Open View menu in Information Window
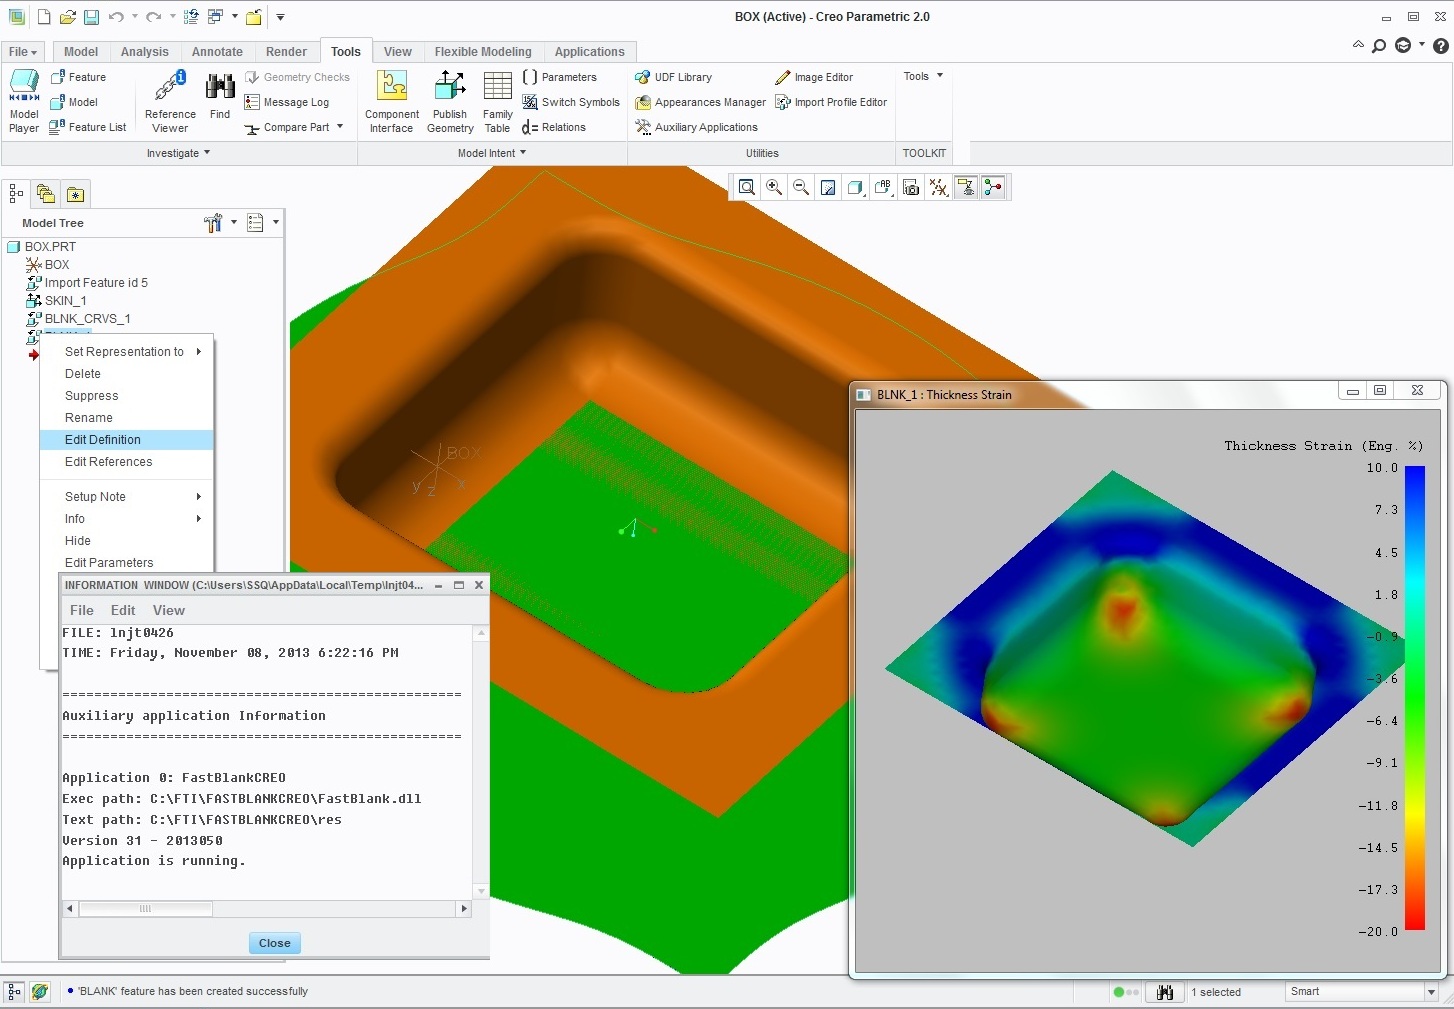 [168, 610]
